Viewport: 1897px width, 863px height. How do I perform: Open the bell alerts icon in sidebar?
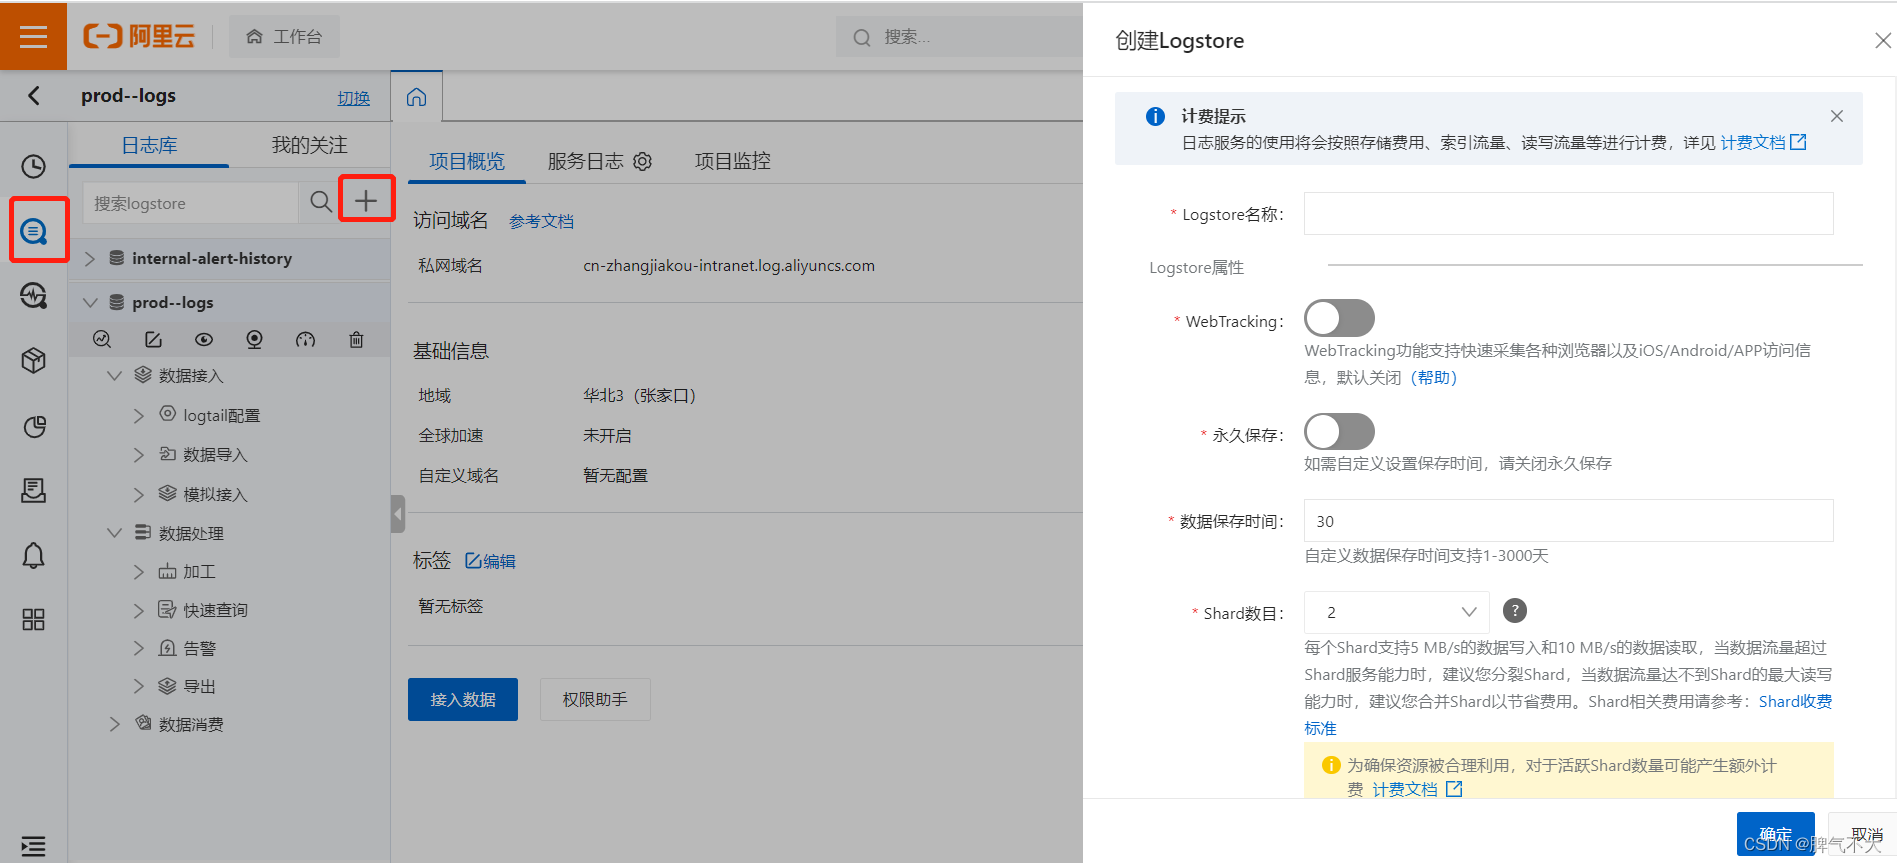34,556
